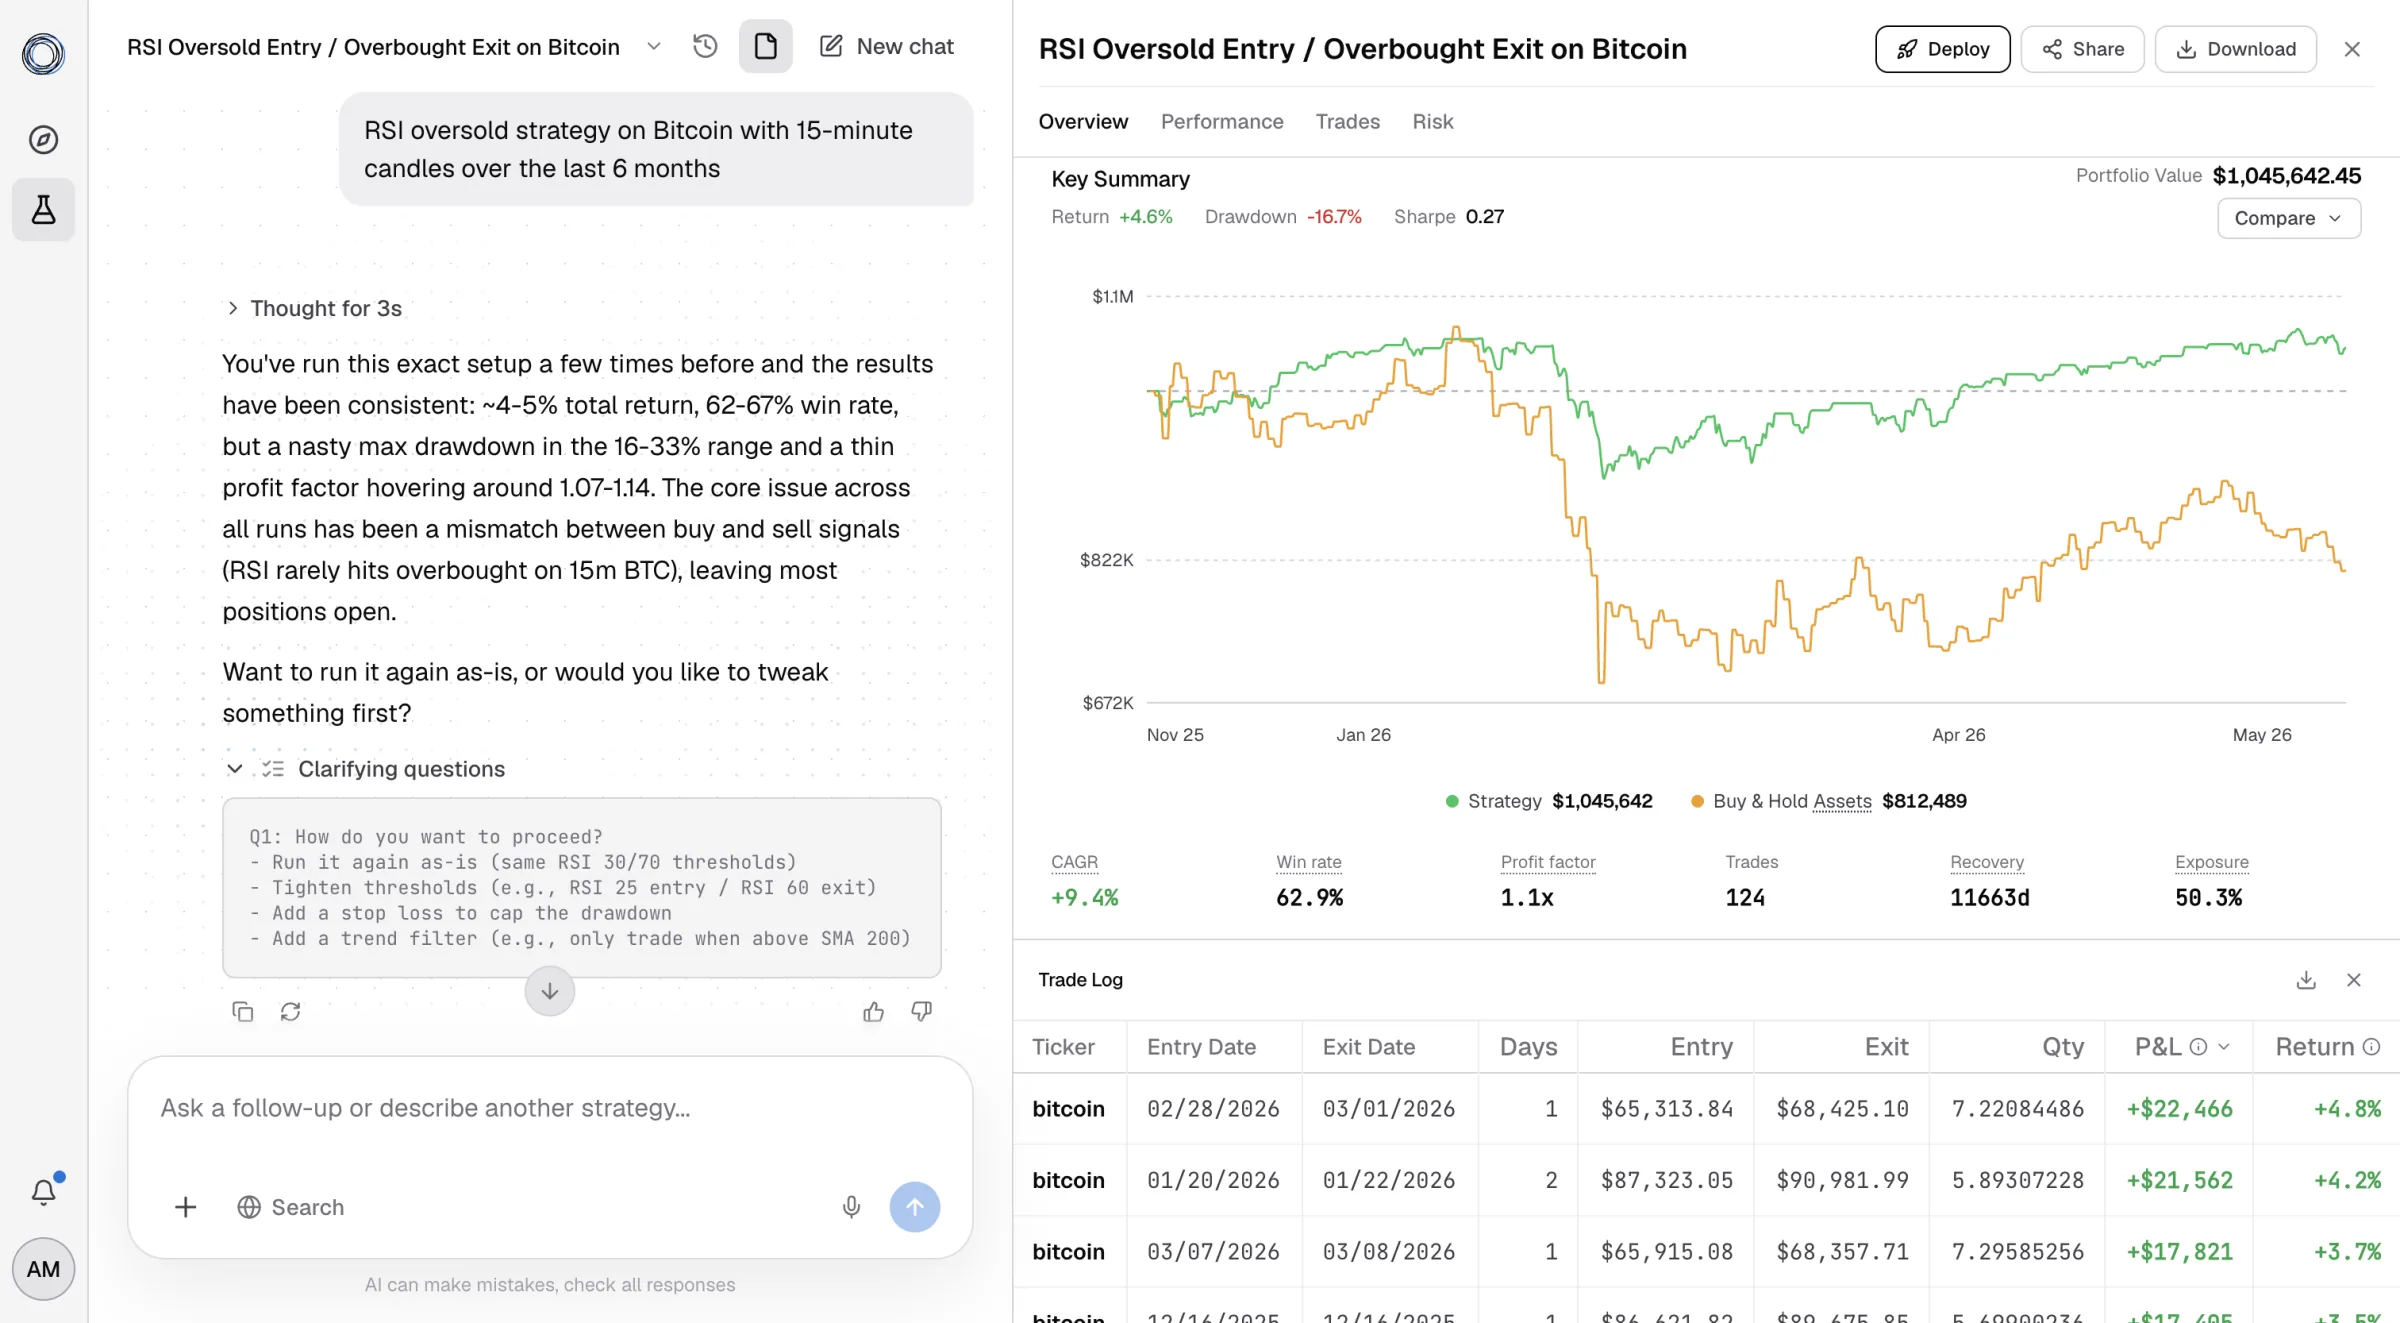Download the backtest report
The height and width of the screenshot is (1323, 2400).
click(x=2235, y=49)
